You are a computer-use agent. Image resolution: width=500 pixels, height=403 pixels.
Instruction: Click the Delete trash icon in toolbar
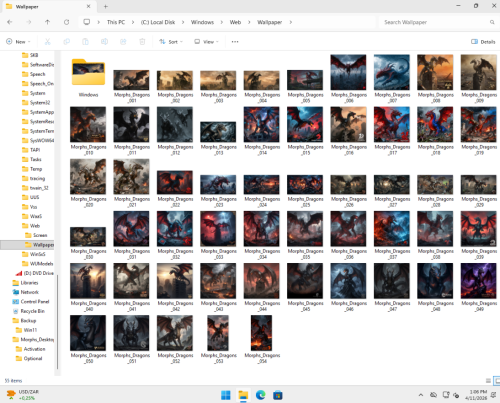coord(142,42)
